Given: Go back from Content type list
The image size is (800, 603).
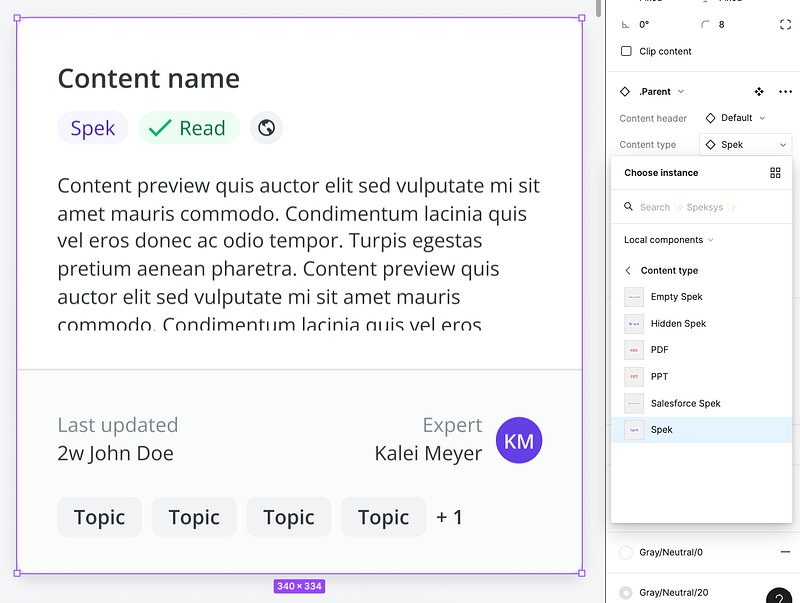Looking at the screenshot, I should [628, 270].
